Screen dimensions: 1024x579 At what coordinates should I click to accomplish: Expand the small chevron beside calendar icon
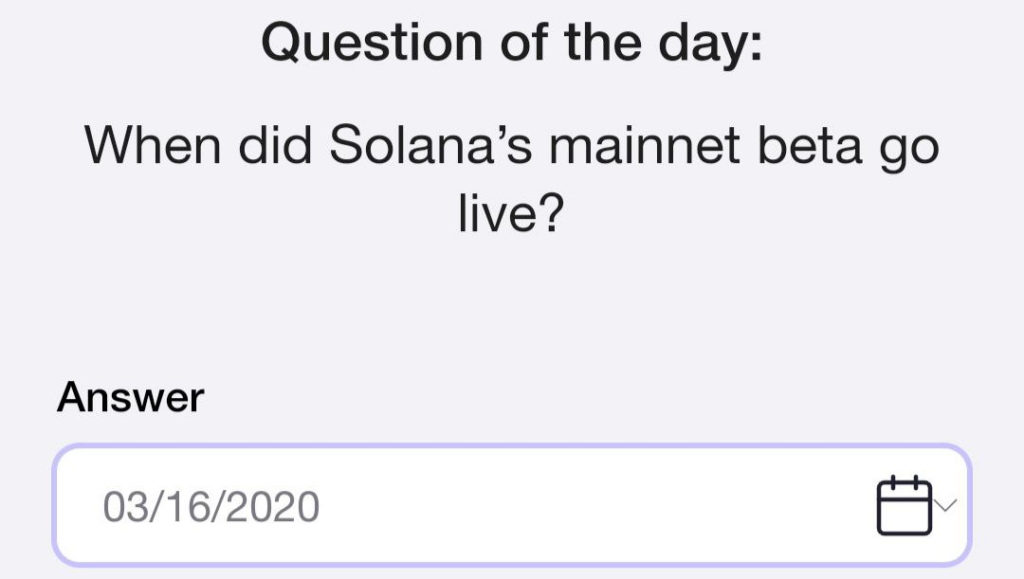pyautogui.click(x=947, y=505)
